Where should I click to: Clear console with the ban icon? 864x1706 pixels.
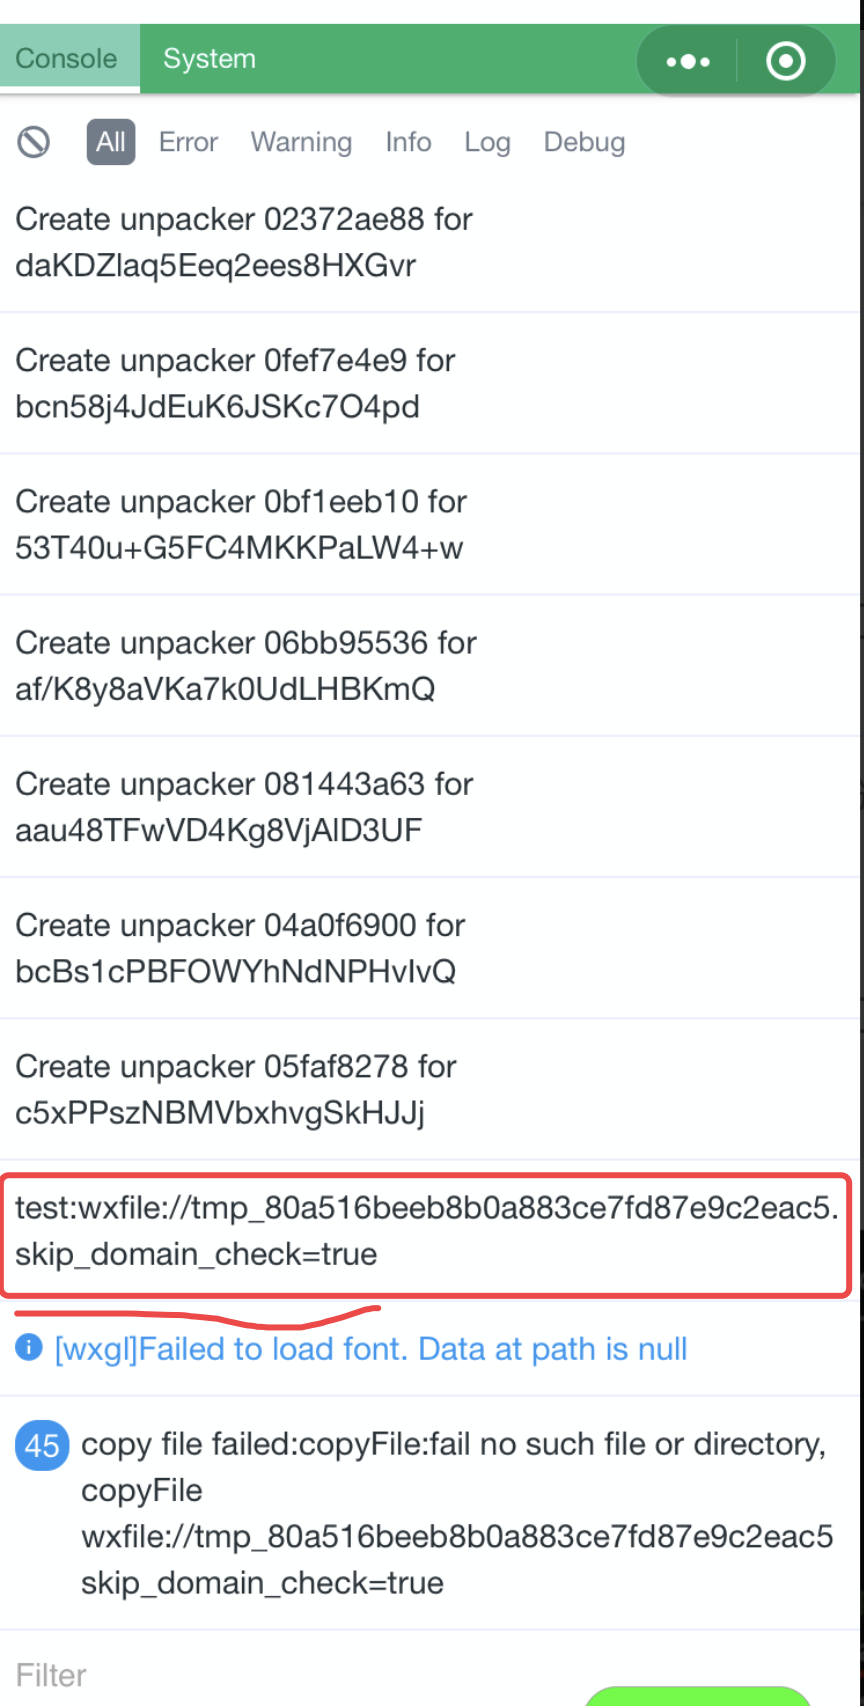(x=33, y=142)
